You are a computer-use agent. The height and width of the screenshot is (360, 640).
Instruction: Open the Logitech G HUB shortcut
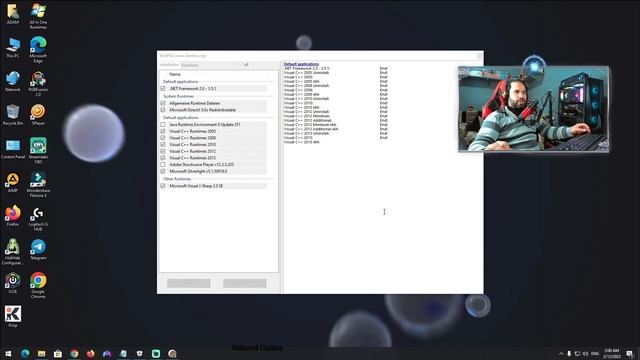pos(38,218)
